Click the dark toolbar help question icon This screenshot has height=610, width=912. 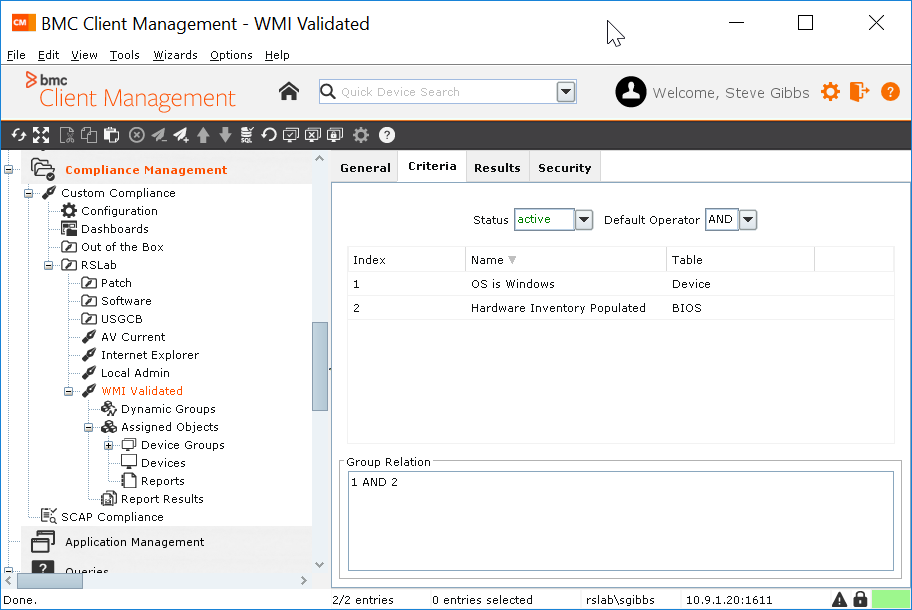pos(387,135)
